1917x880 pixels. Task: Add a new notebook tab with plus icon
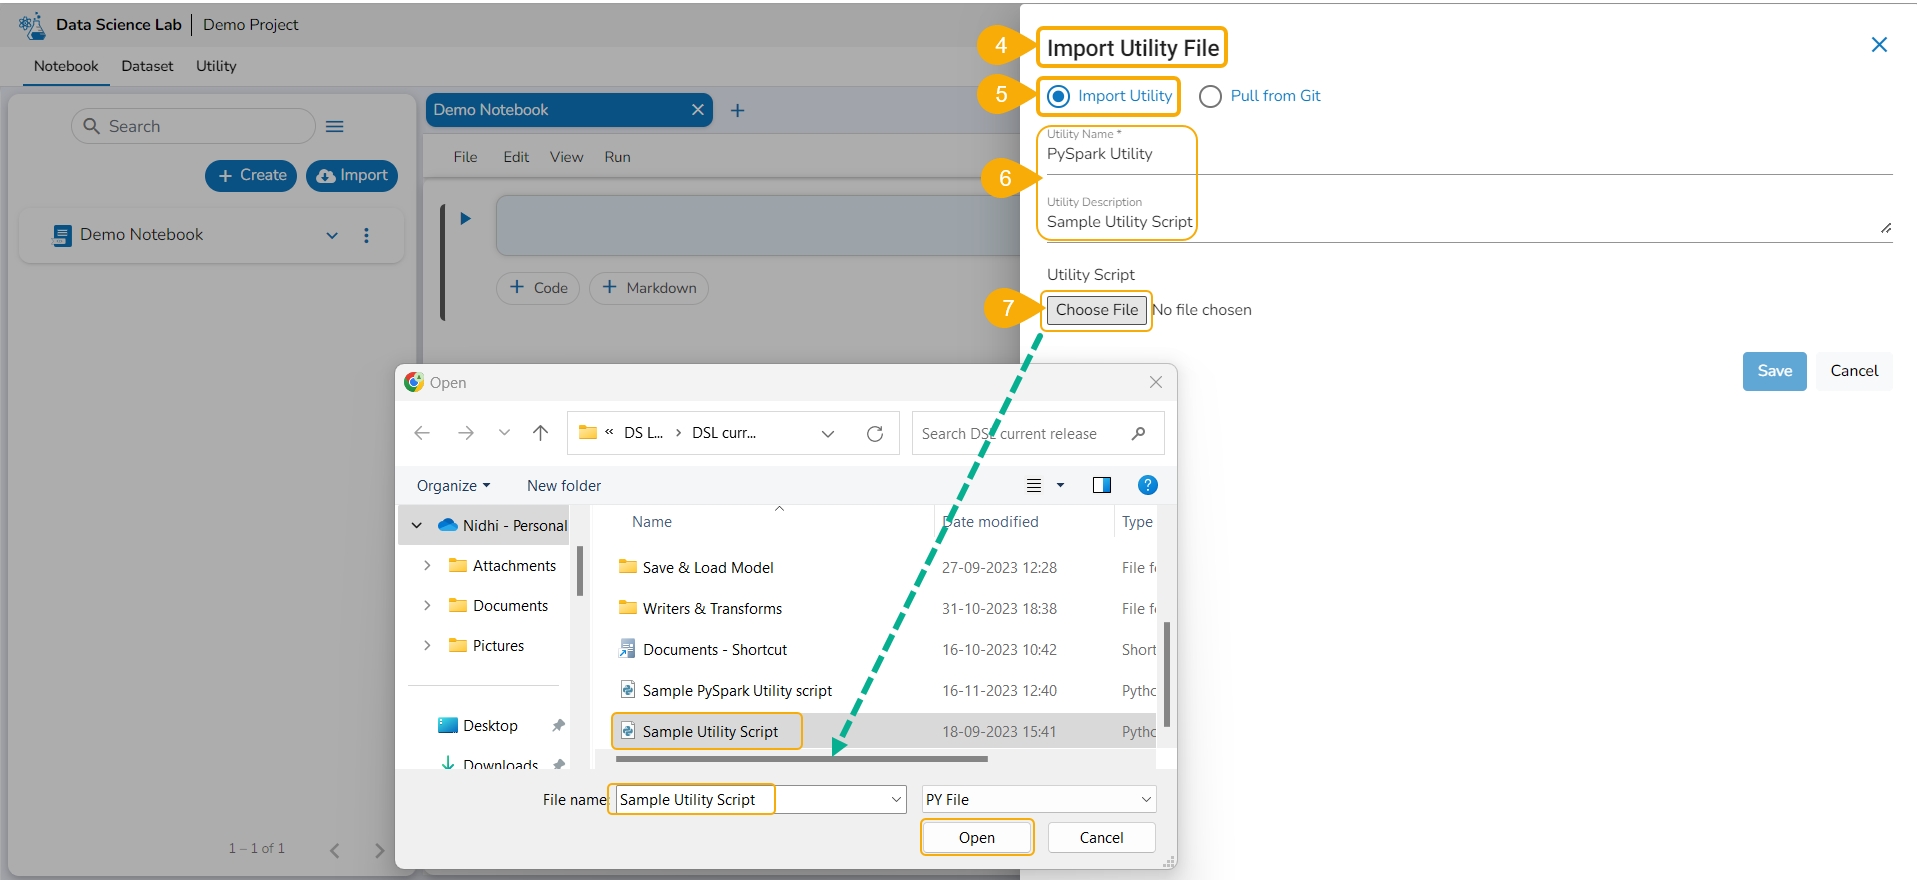point(737,110)
